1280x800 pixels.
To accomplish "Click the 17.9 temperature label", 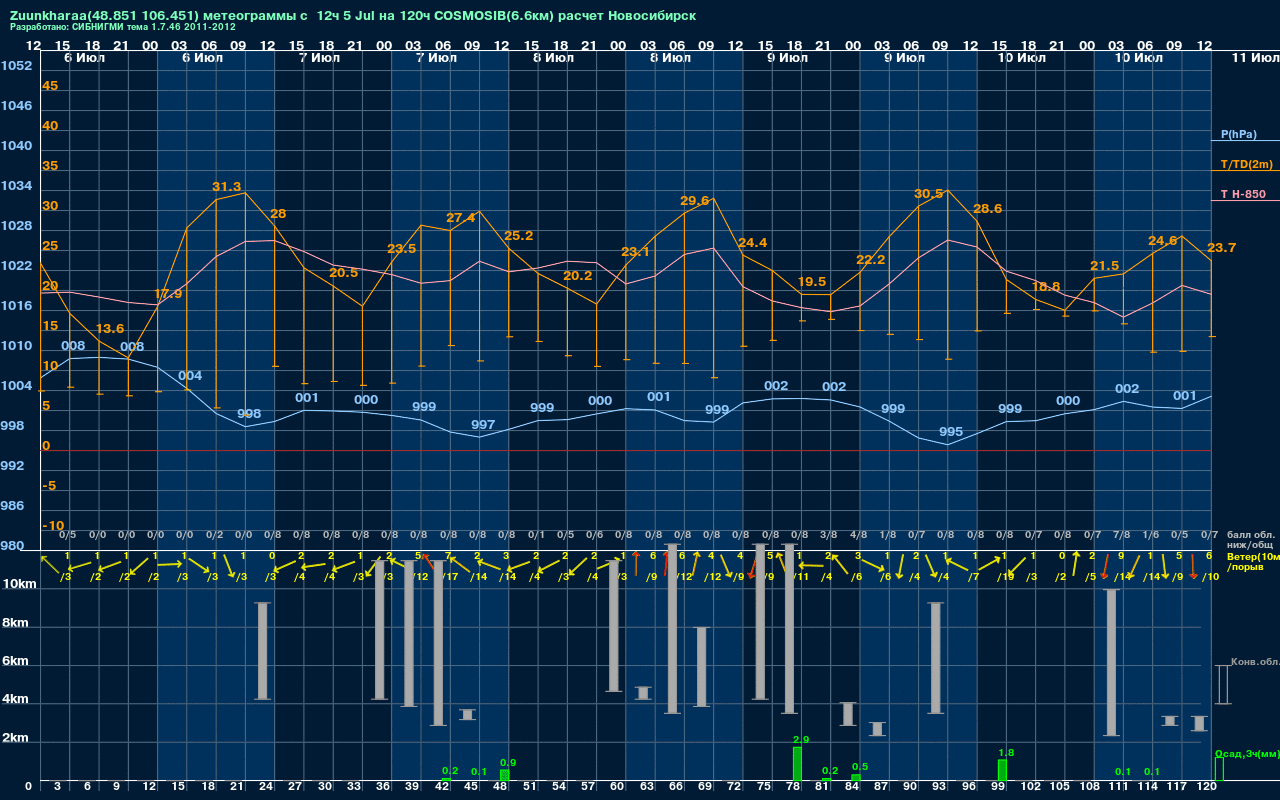I will coord(168,294).
